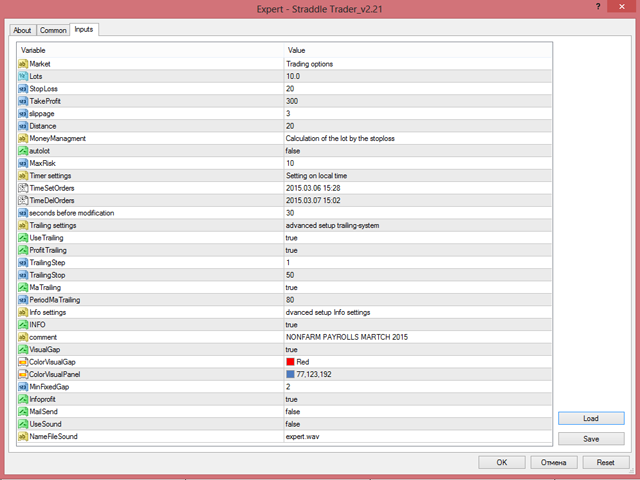Click the comment value NONFARM PAYROLLS MARTCH 2015

coord(347,337)
